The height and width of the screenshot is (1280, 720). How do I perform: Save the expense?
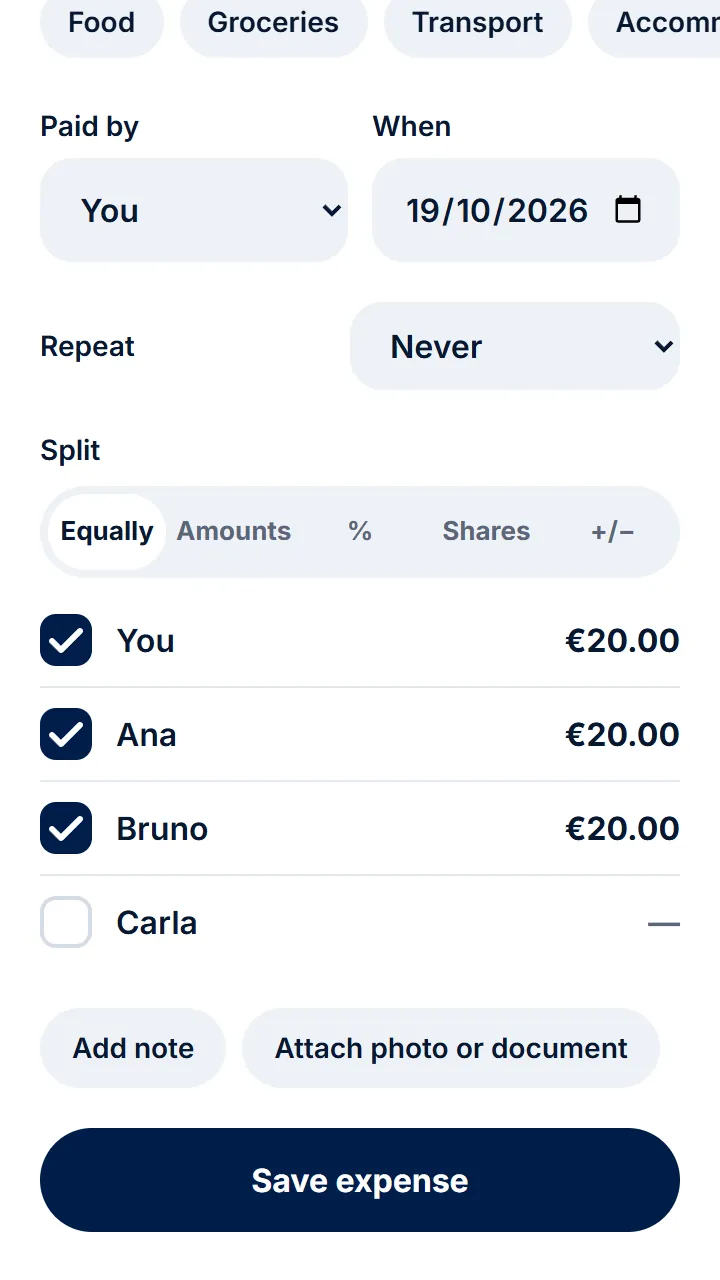click(360, 1180)
